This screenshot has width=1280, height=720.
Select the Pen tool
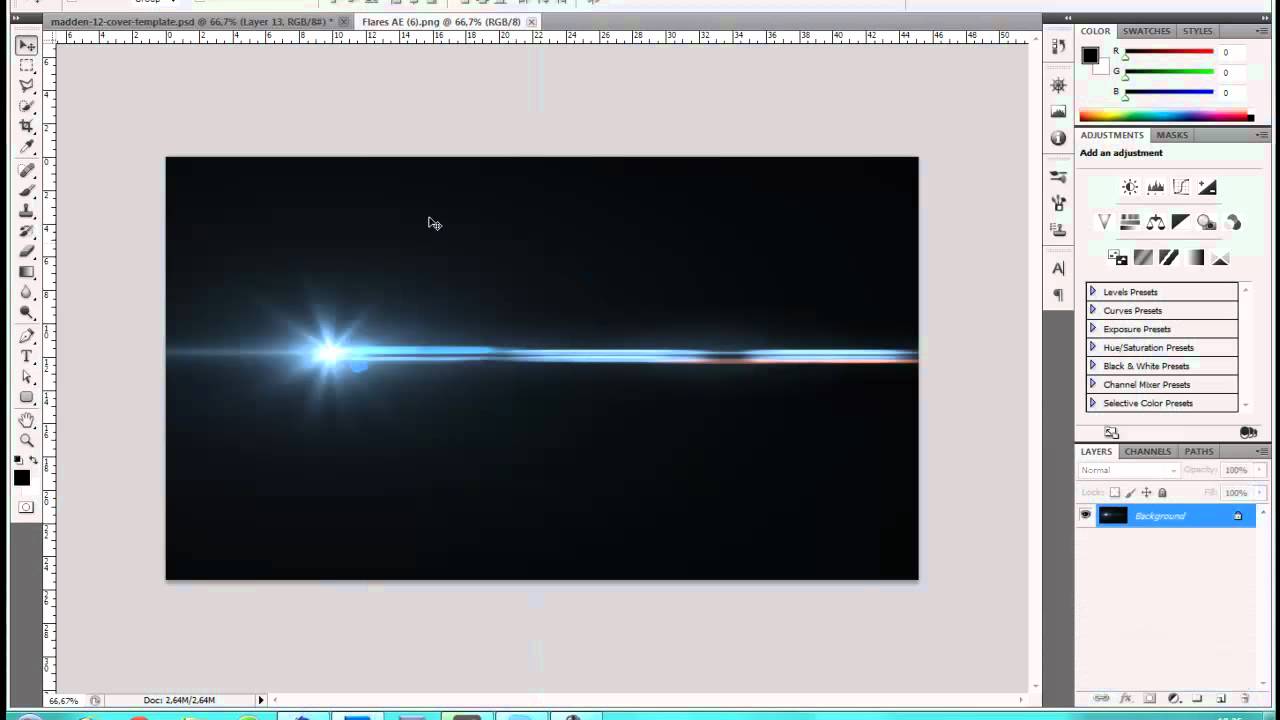coord(27,336)
